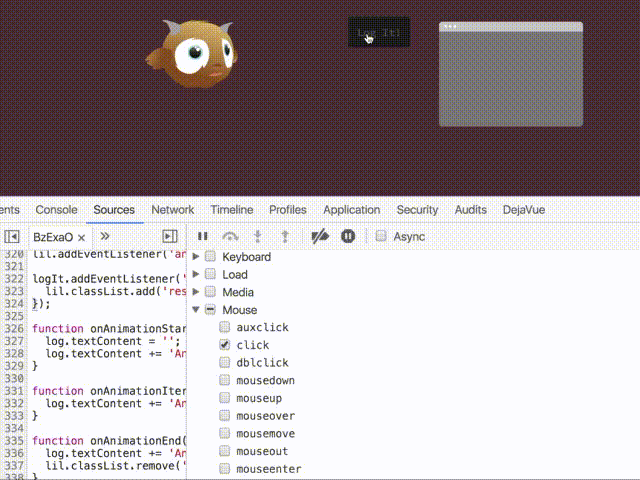Viewport: 640px width, 480px height.
Task: Enable the dblclick breakpoint checkbox
Action: [224, 362]
